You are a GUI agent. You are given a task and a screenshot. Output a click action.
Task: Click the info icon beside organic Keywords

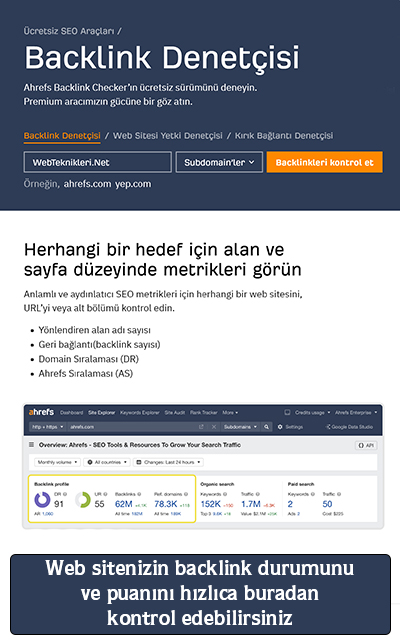click(224, 494)
